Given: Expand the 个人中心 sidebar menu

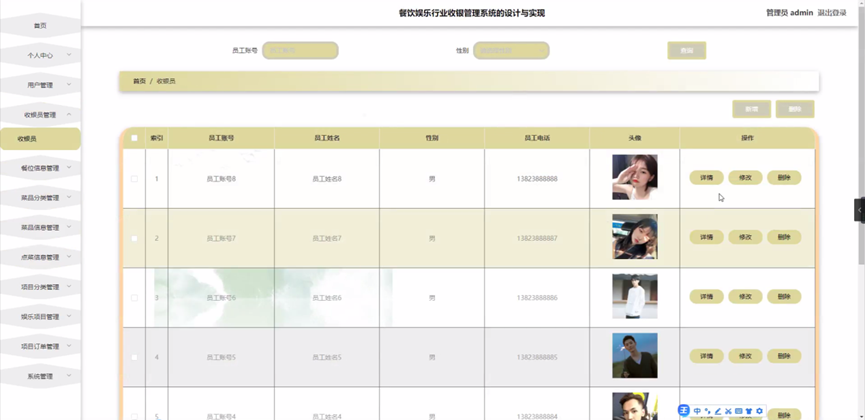Looking at the screenshot, I should 40,55.
